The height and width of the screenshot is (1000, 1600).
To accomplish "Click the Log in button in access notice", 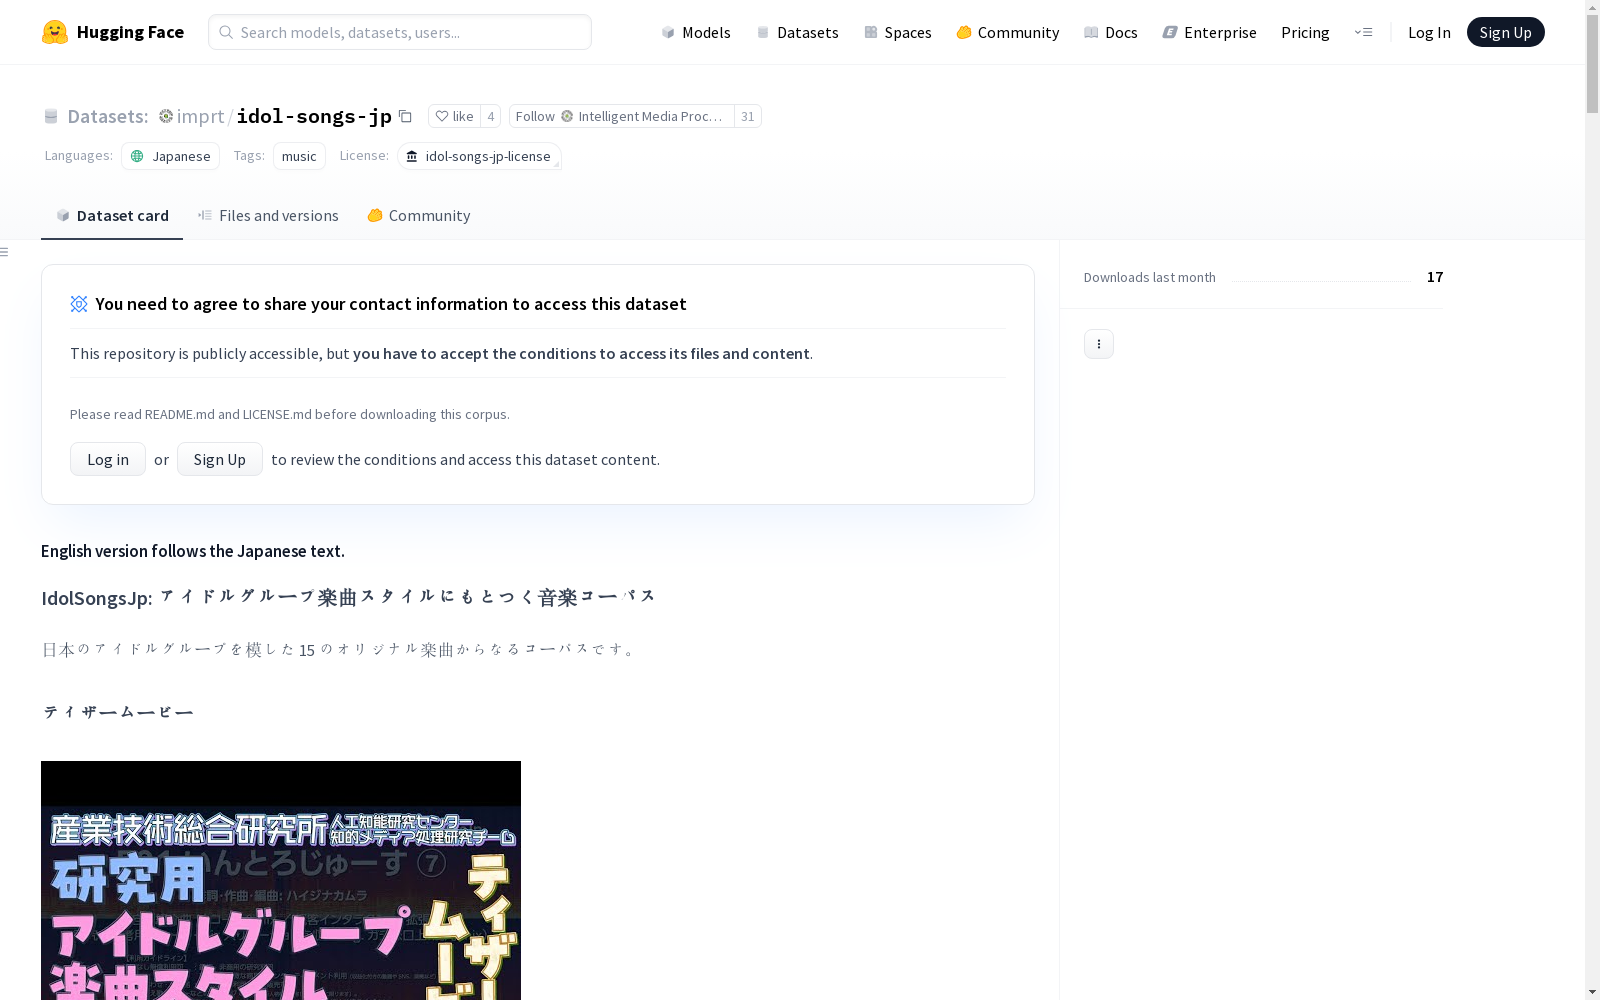I will click(108, 459).
